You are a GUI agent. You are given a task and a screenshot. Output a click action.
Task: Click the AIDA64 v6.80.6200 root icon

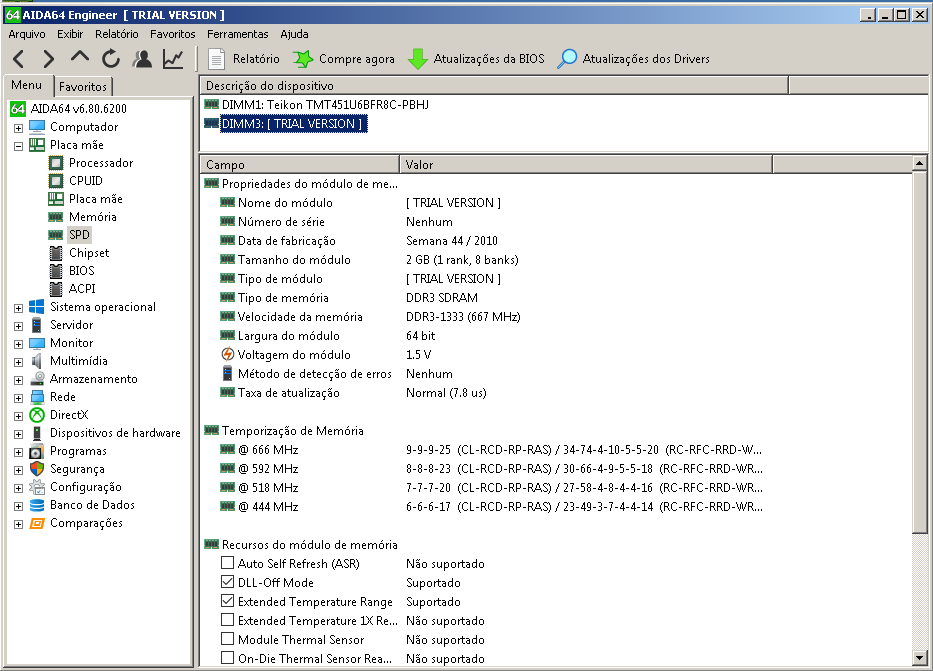point(18,109)
